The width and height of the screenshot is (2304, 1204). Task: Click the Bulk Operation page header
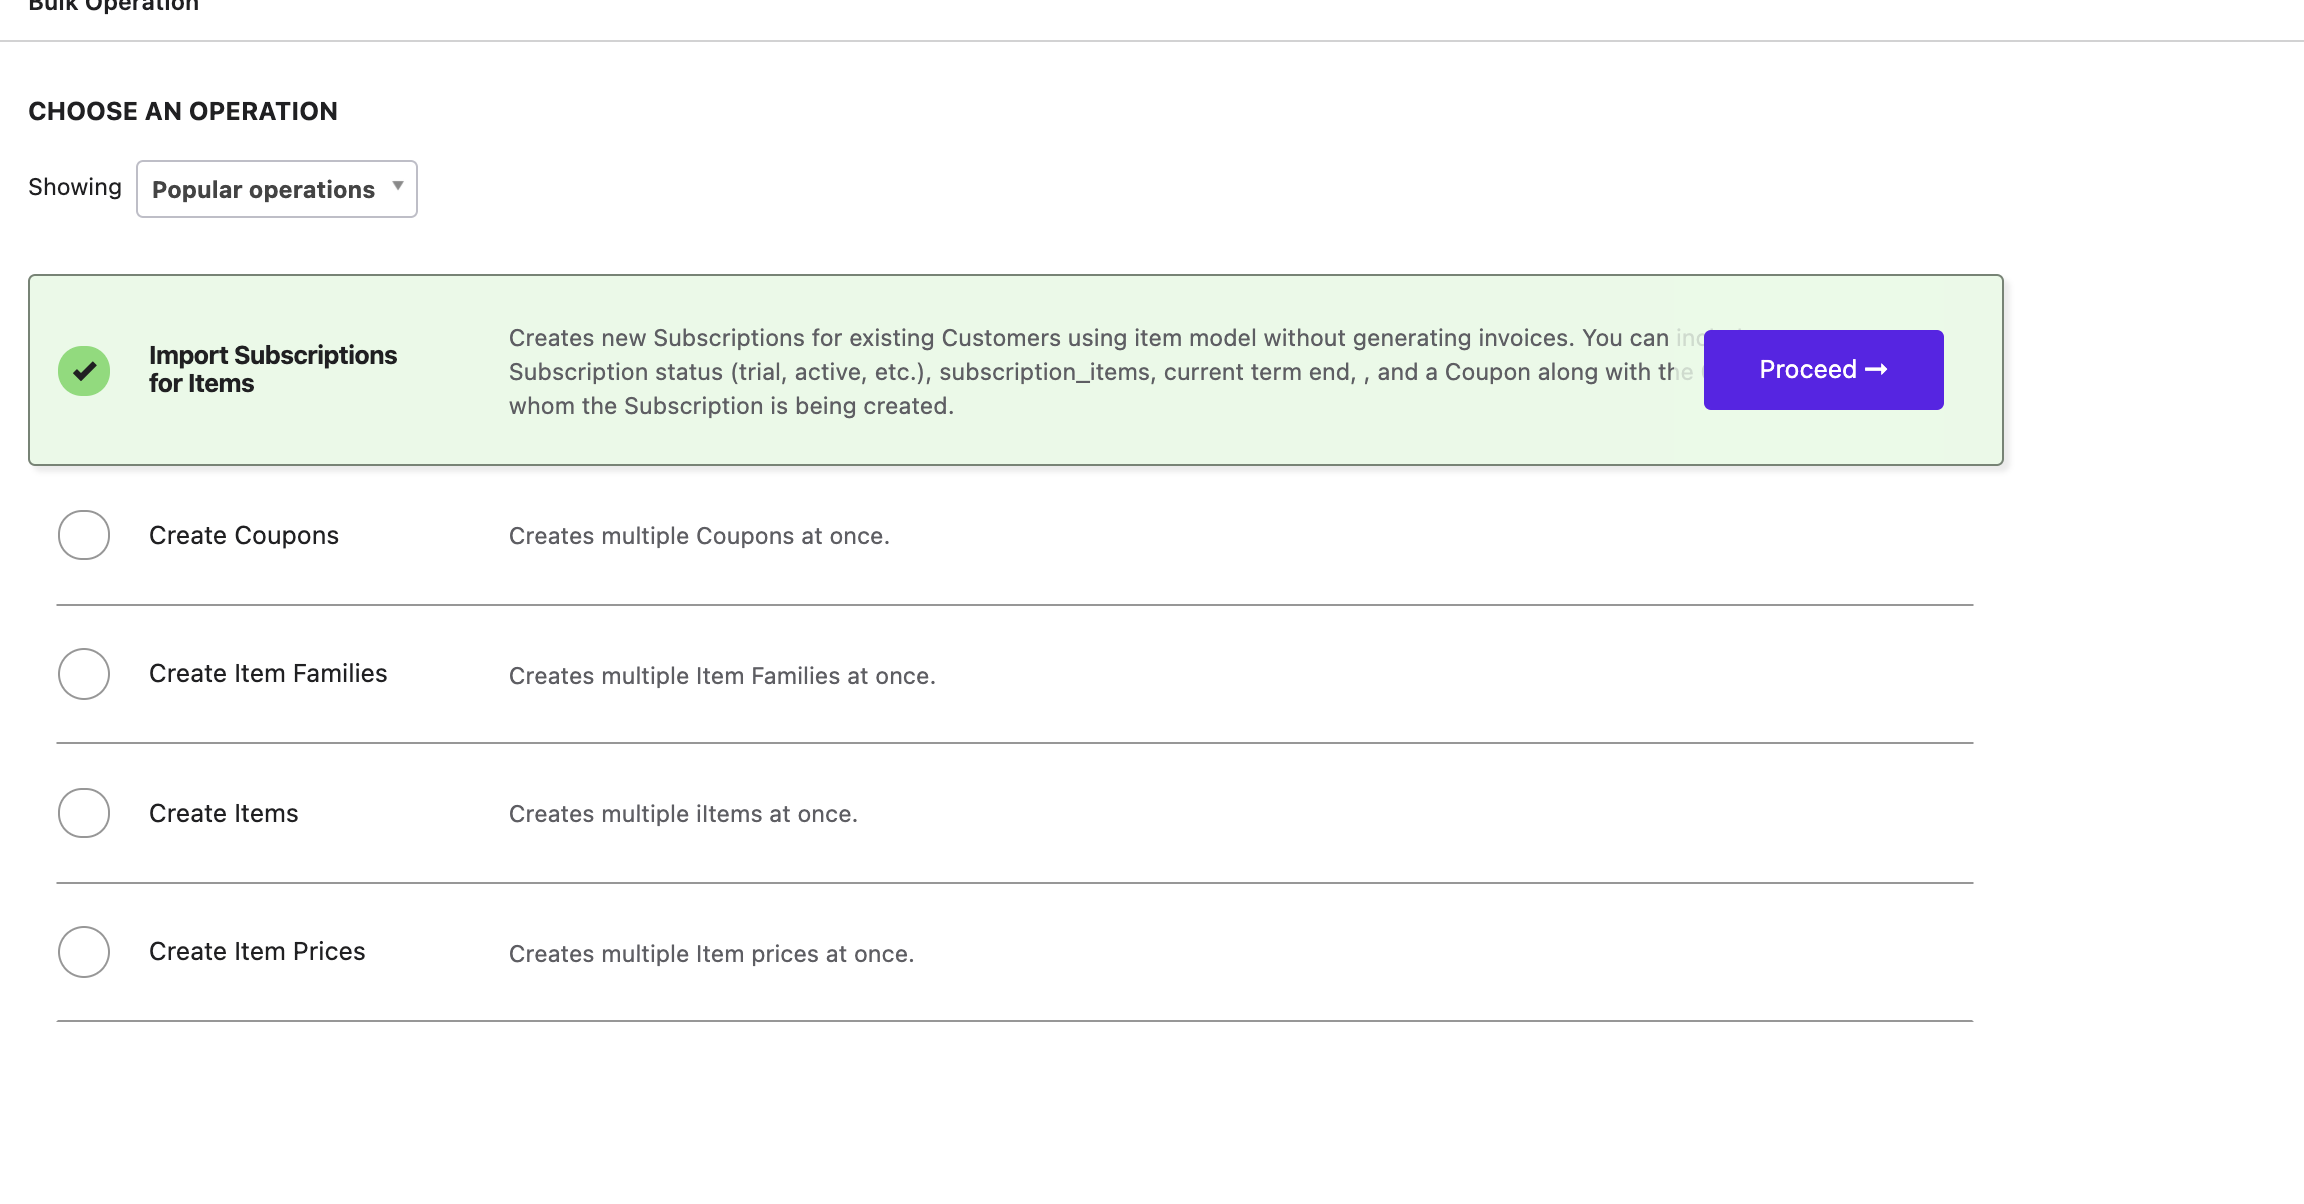tap(114, 6)
